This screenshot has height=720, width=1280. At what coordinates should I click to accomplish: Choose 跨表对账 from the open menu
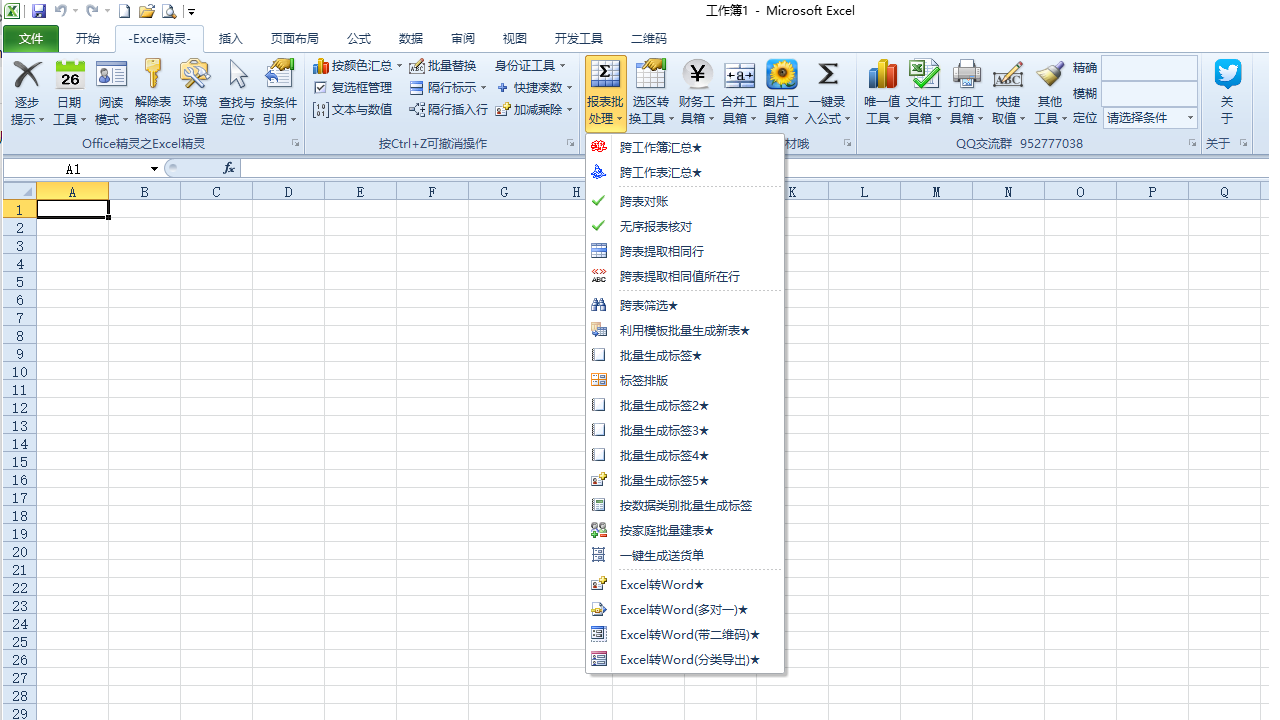tap(643, 201)
